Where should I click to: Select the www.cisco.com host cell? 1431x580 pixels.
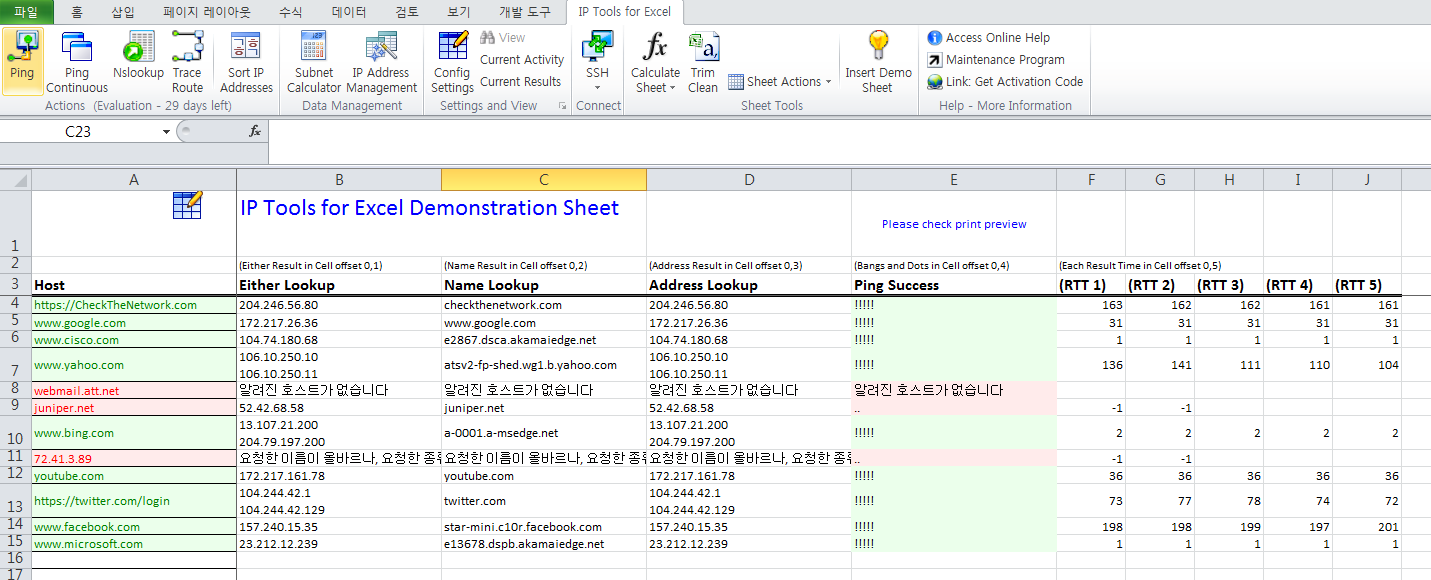point(134,340)
